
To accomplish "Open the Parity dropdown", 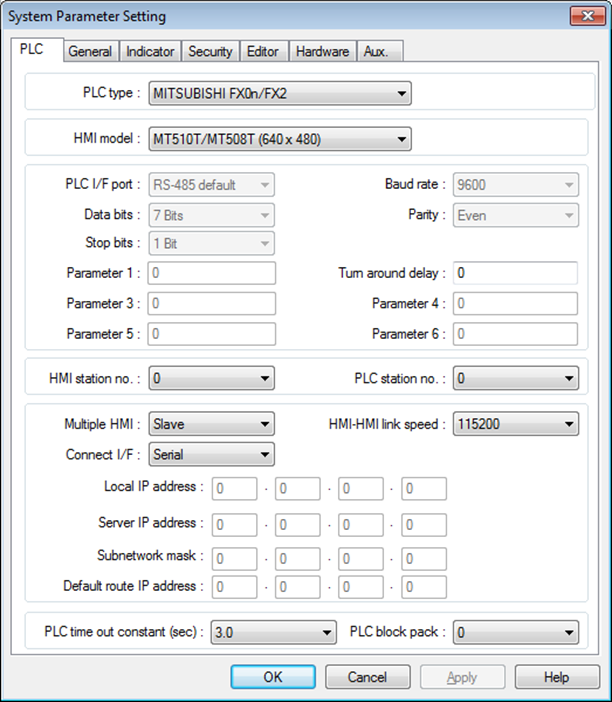I will 515,215.
